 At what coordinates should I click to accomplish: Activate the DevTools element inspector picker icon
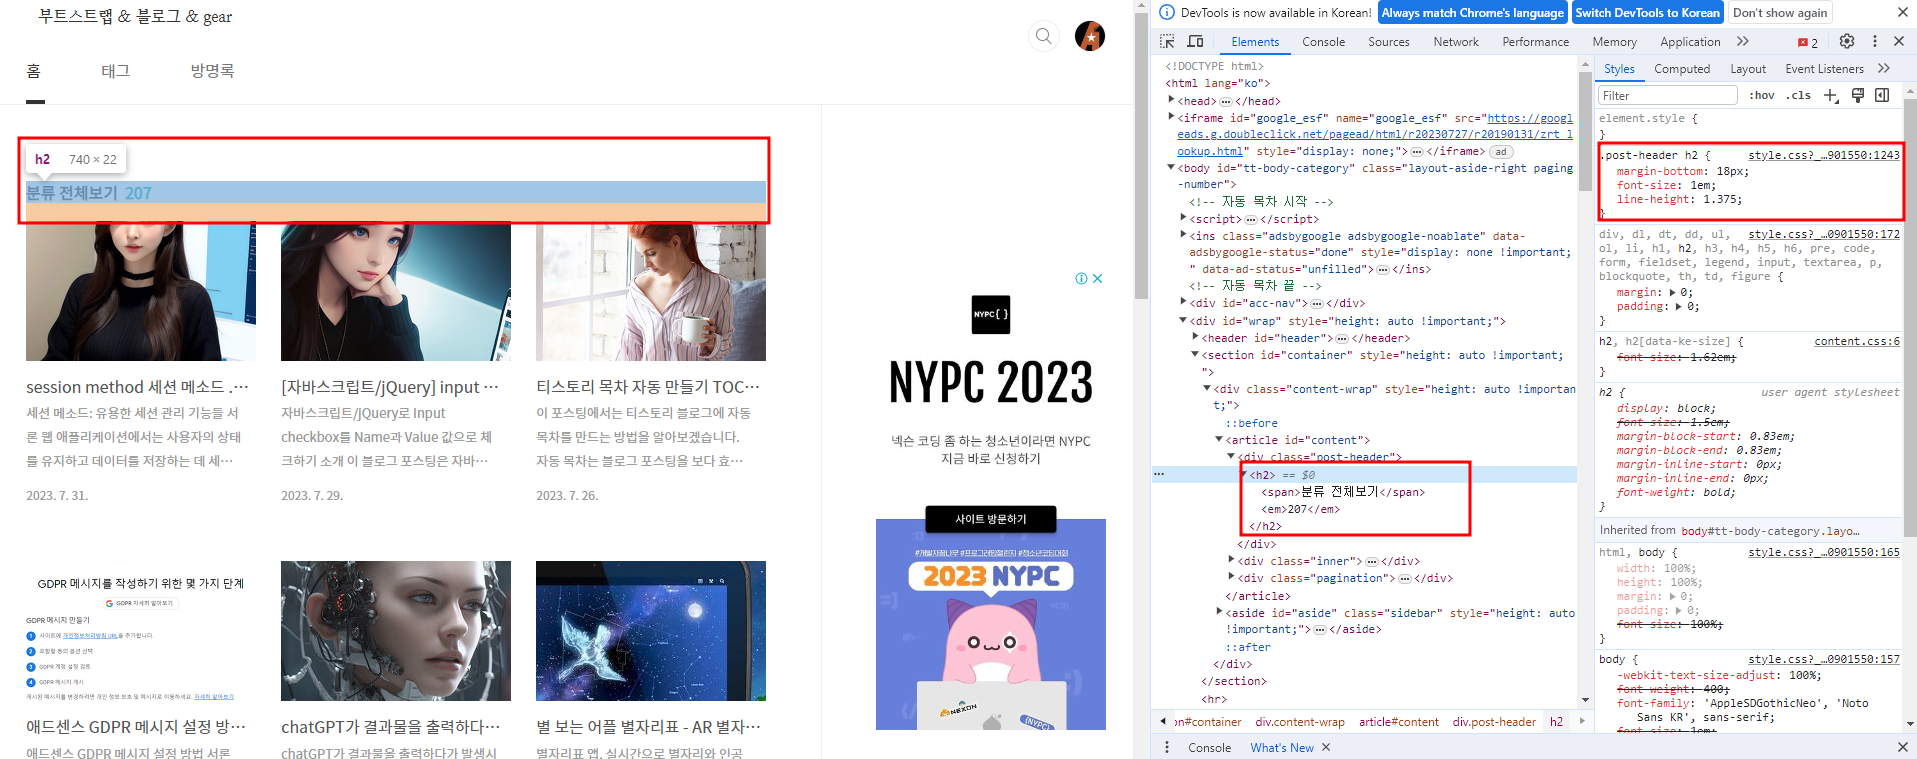[1167, 41]
